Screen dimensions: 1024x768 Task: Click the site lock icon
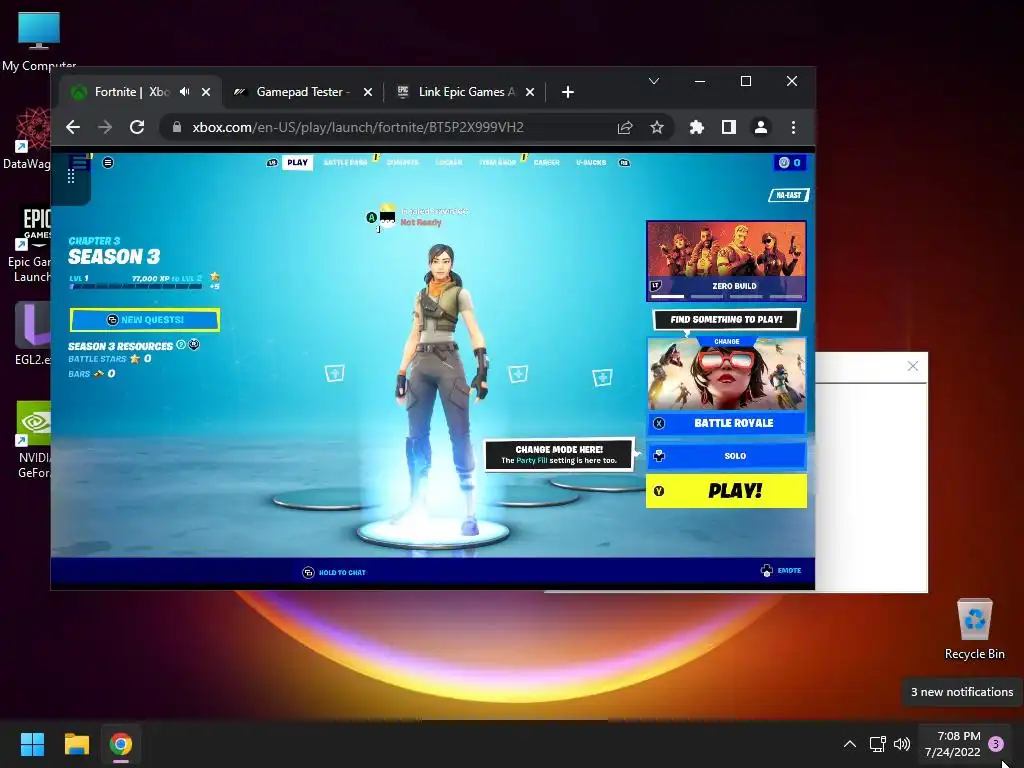click(x=176, y=127)
